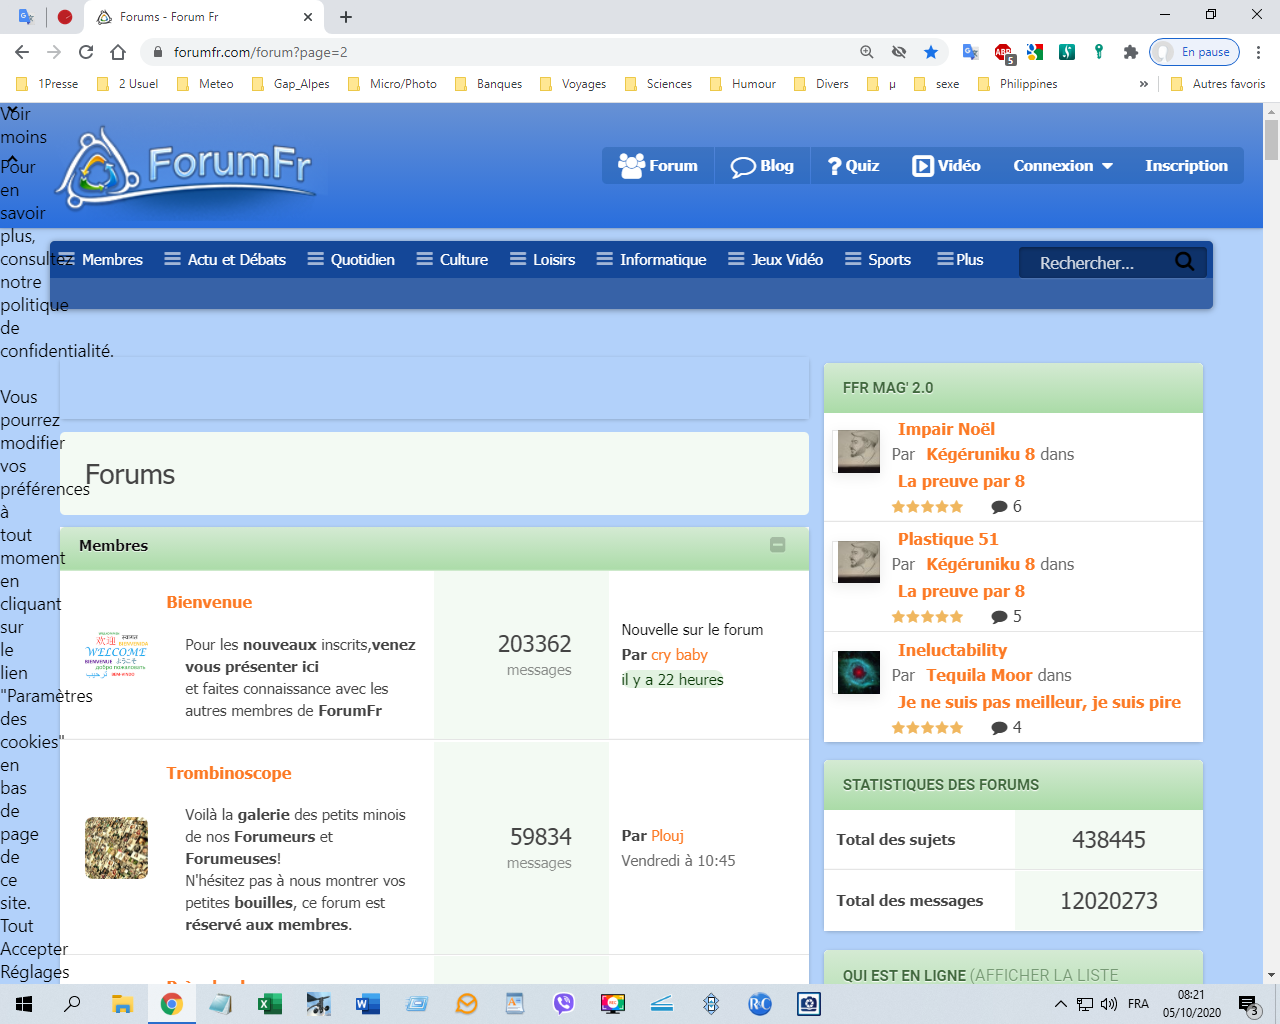
Task: Open the Quiz header tab
Action: [853, 166]
